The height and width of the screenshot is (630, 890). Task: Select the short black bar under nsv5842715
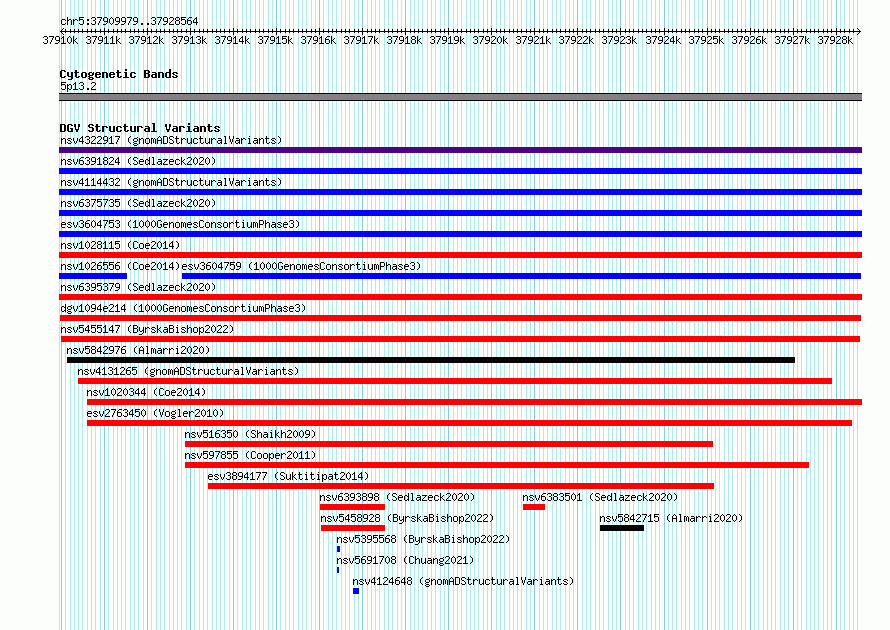[622, 528]
